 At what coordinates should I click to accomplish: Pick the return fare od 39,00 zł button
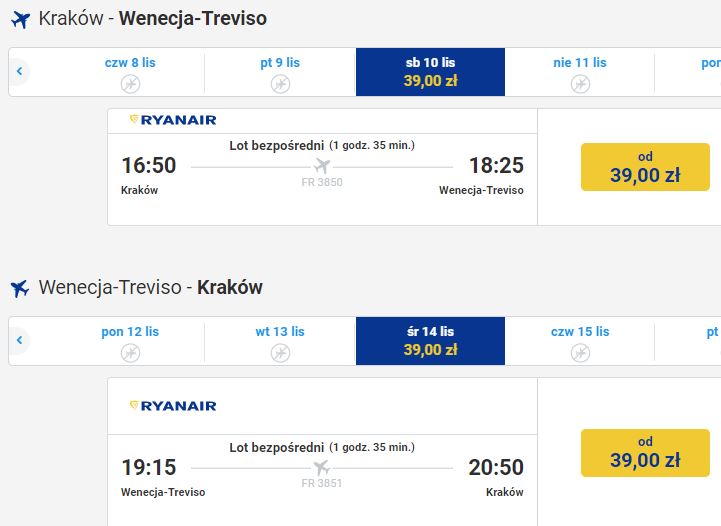point(645,452)
